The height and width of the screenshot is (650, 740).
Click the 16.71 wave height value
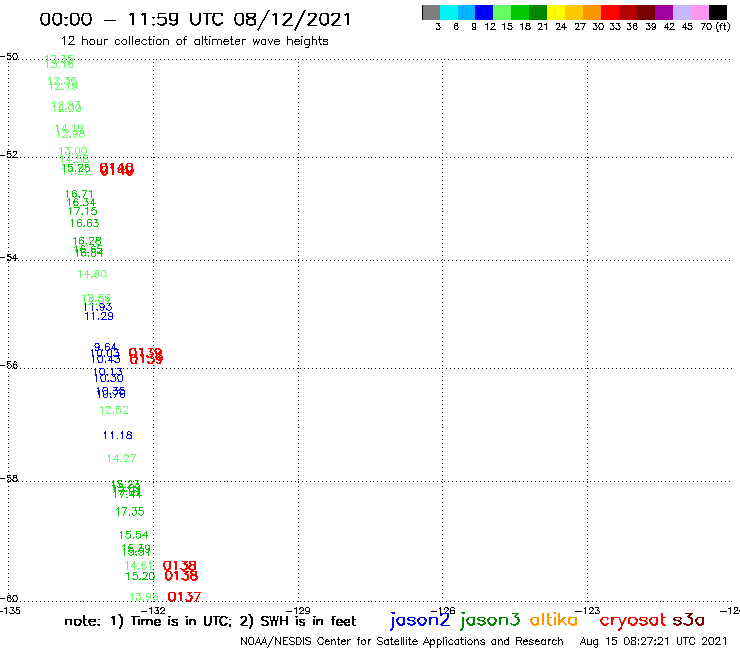[79, 194]
